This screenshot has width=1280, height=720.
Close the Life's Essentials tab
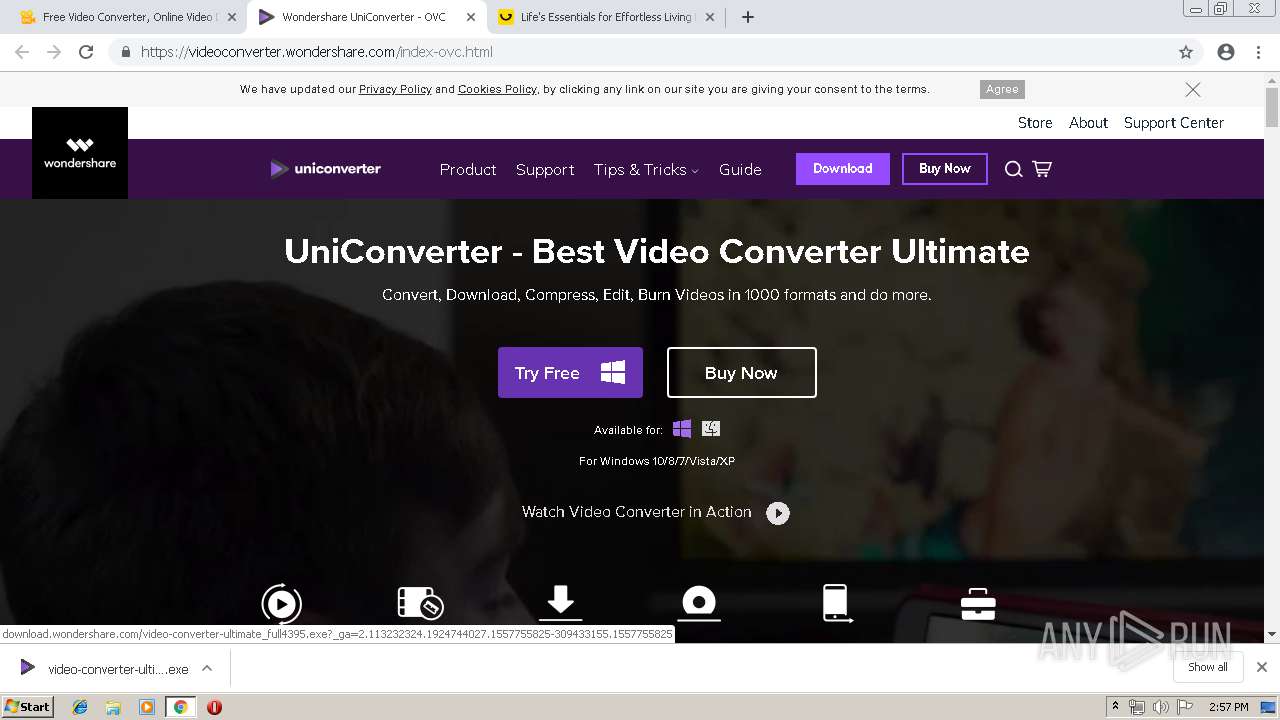(x=710, y=17)
